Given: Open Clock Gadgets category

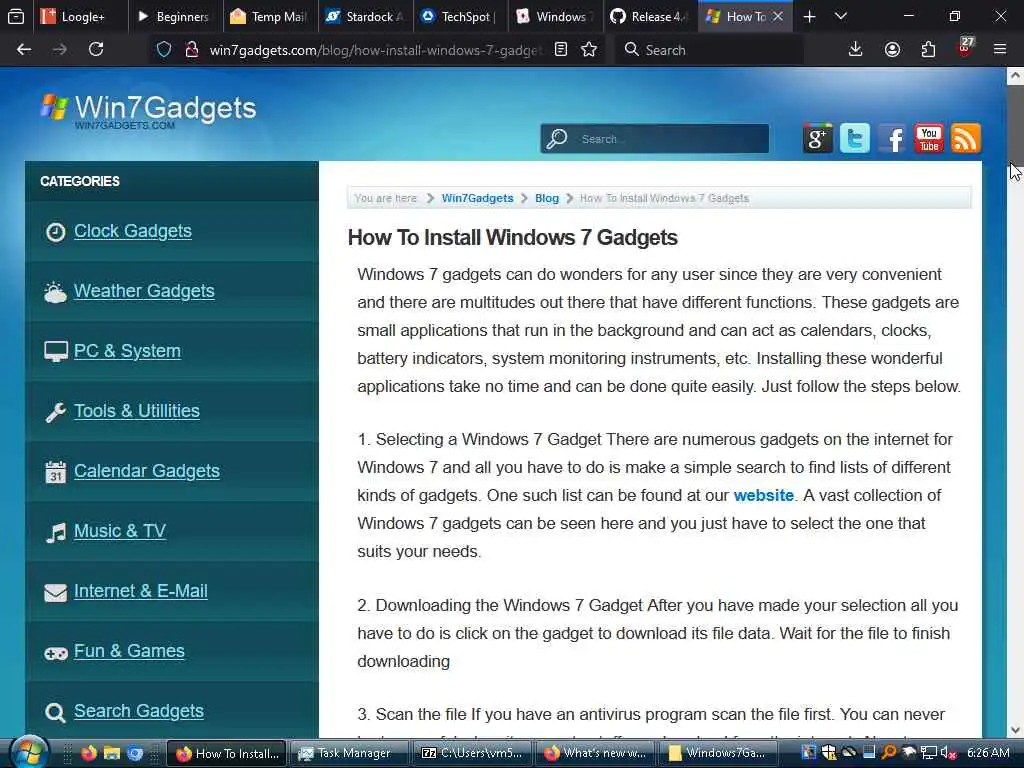Looking at the screenshot, I should [x=133, y=231].
